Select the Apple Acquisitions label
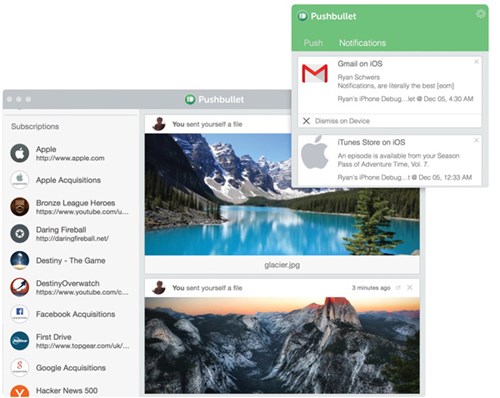Viewport: 500px width, 398px height. 68,180
